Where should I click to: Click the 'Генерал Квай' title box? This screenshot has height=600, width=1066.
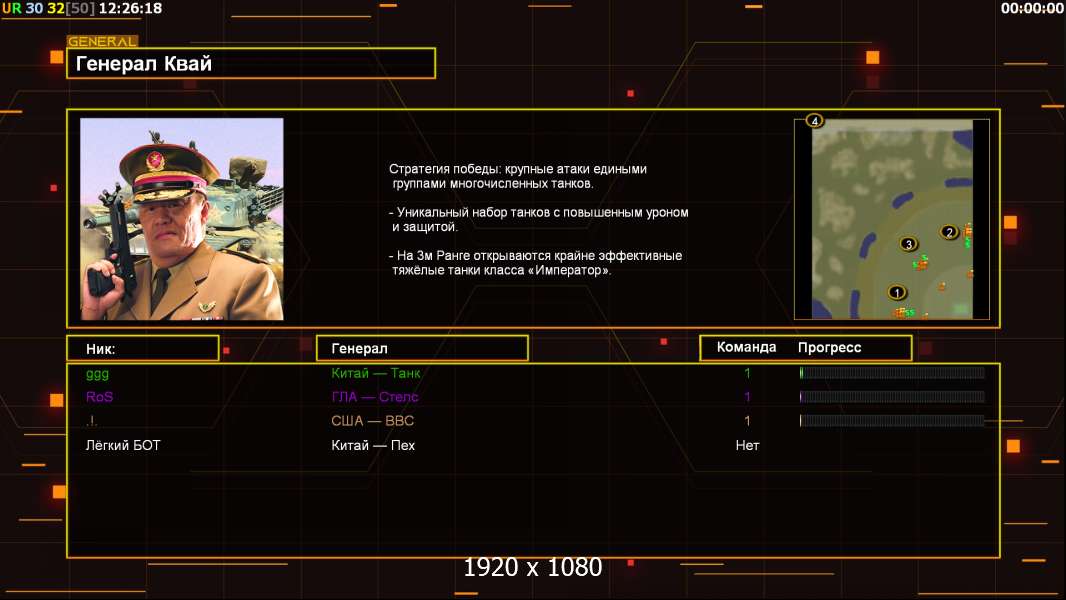(x=251, y=63)
